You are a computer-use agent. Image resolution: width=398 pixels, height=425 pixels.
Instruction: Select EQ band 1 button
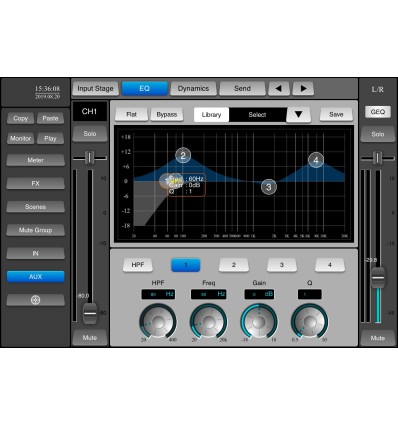186,265
